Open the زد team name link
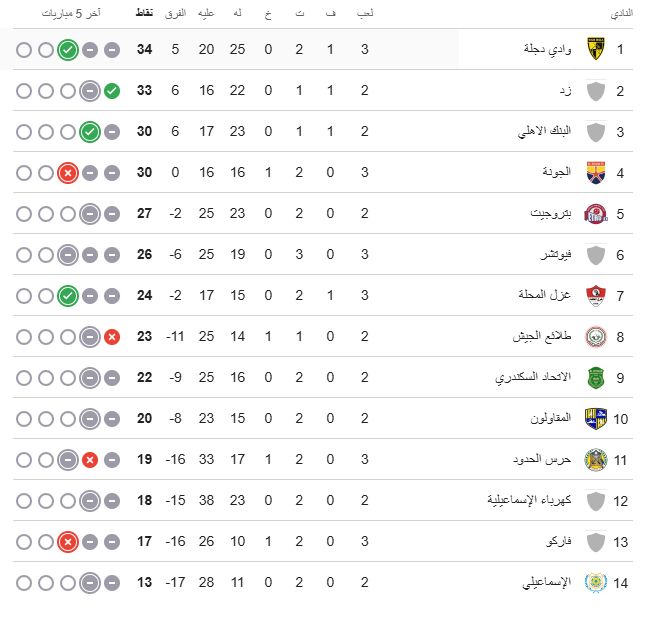The height and width of the screenshot is (620, 655). click(565, 90)
